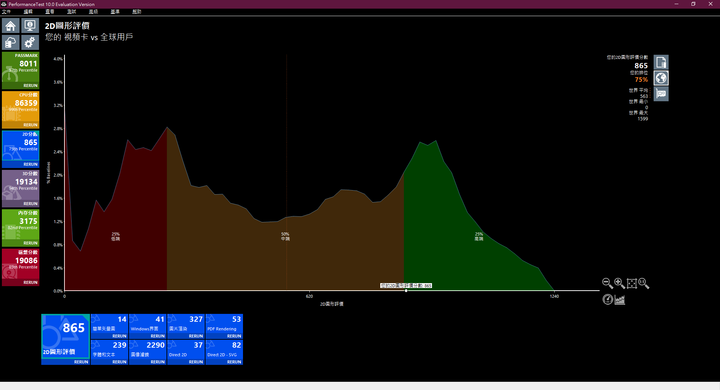
Task: Fit chart to full extents icon
Action: (x=632, y=283)
